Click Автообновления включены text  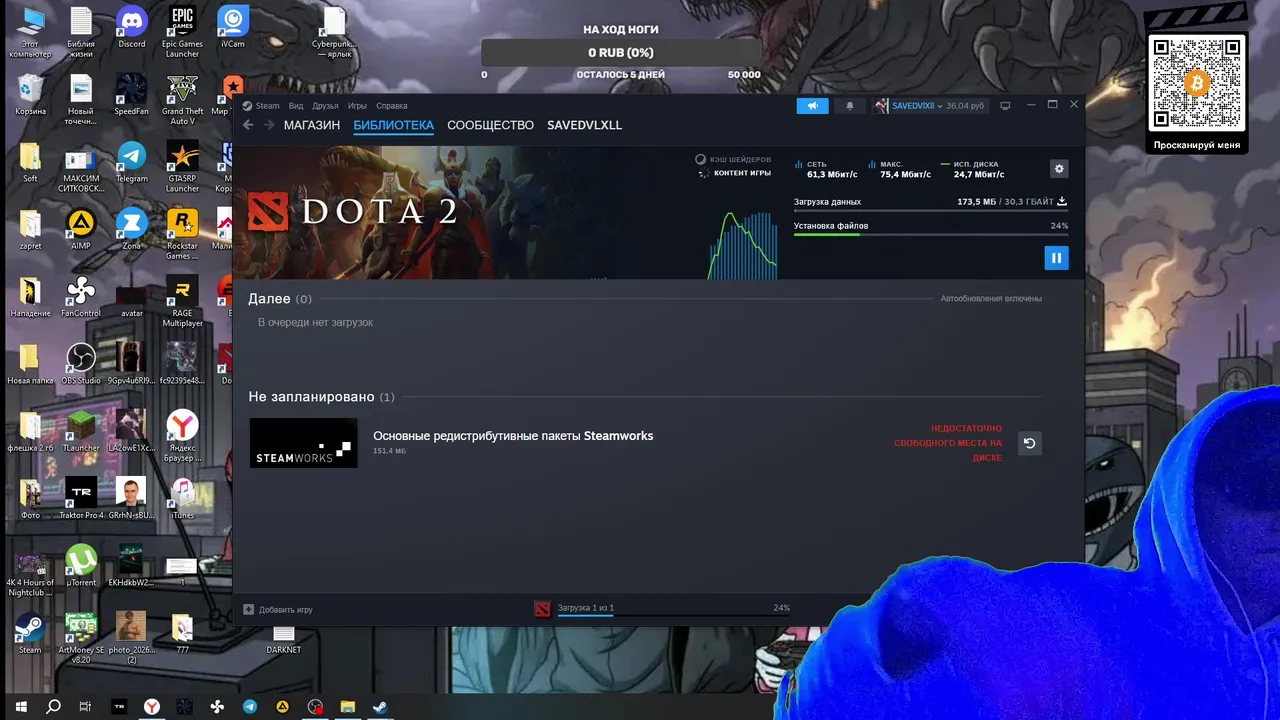click(991, 299)
